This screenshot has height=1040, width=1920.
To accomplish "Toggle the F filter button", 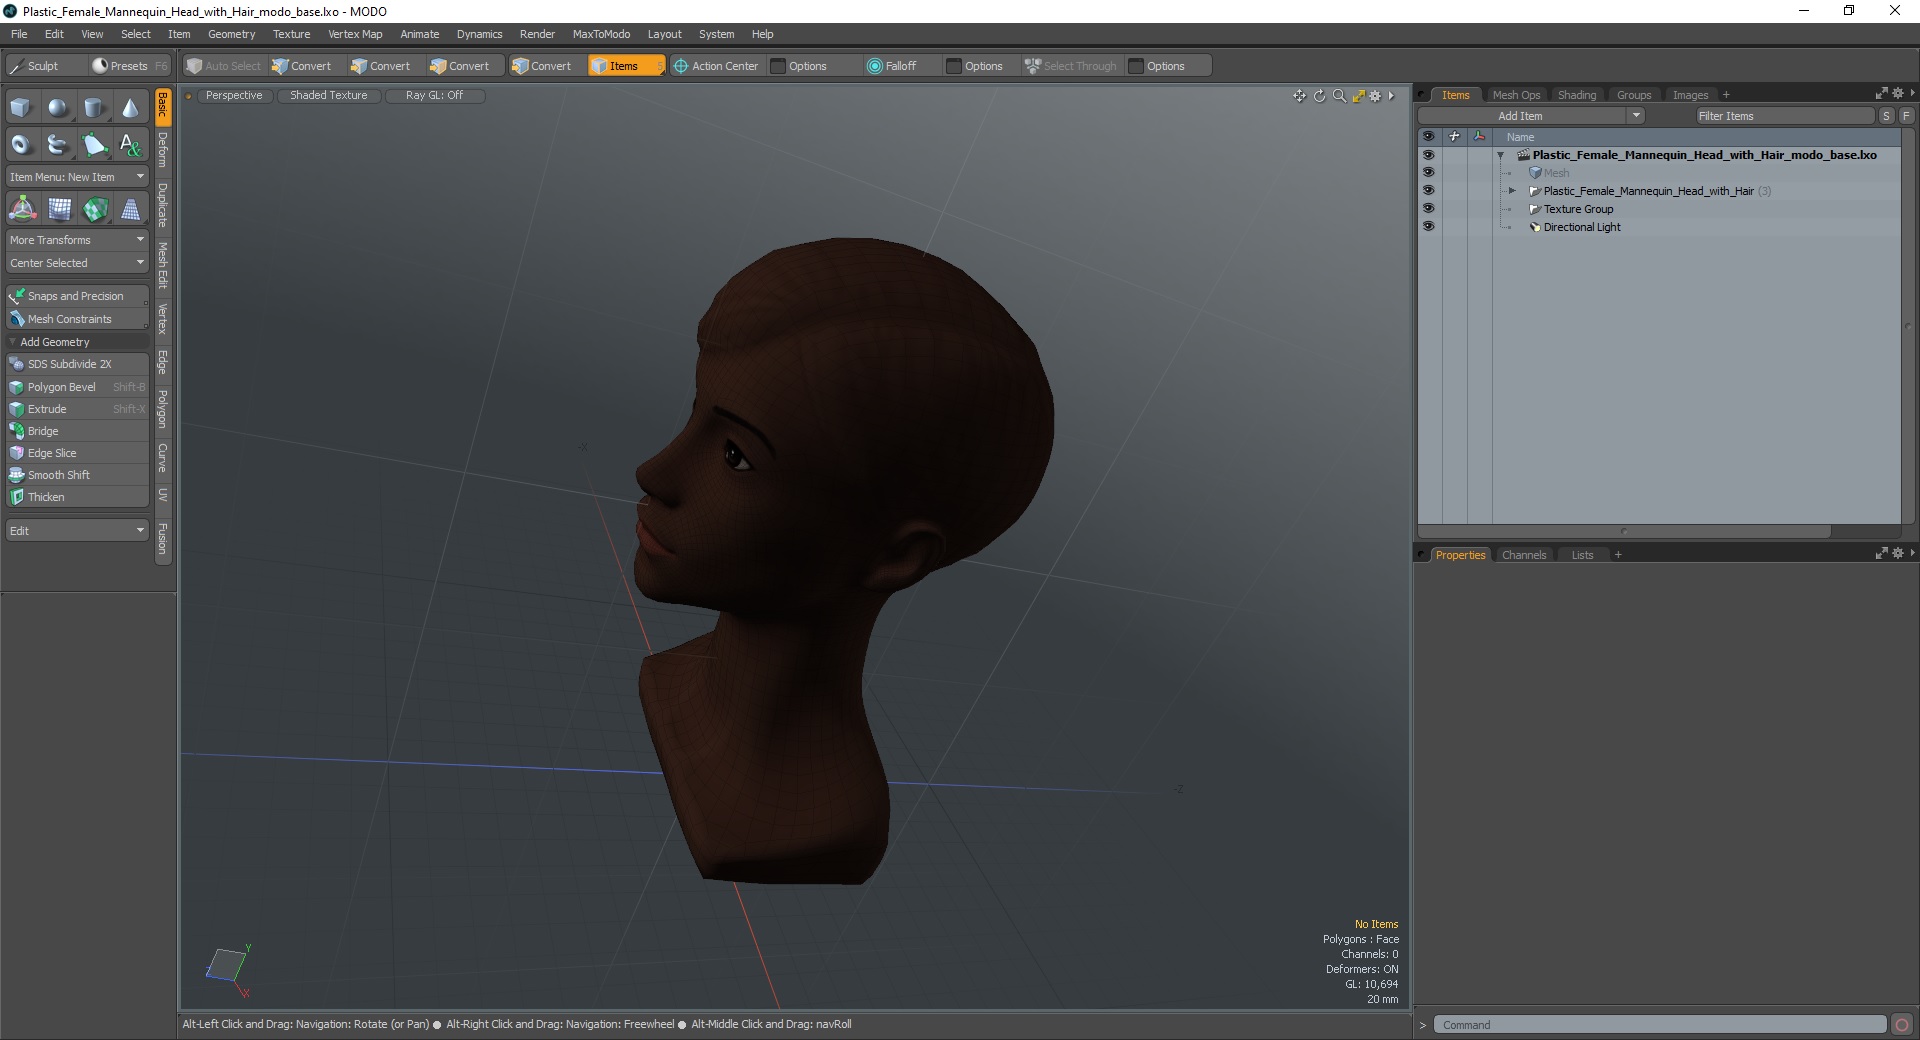I will [x=1906, y=116].
